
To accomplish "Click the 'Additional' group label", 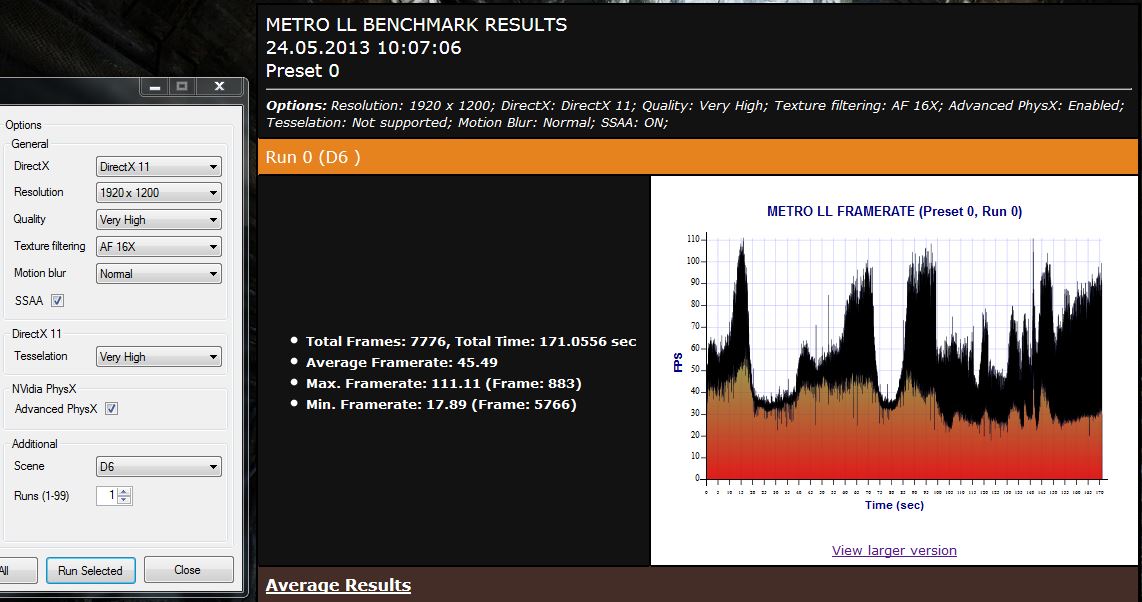I will 35,443.
